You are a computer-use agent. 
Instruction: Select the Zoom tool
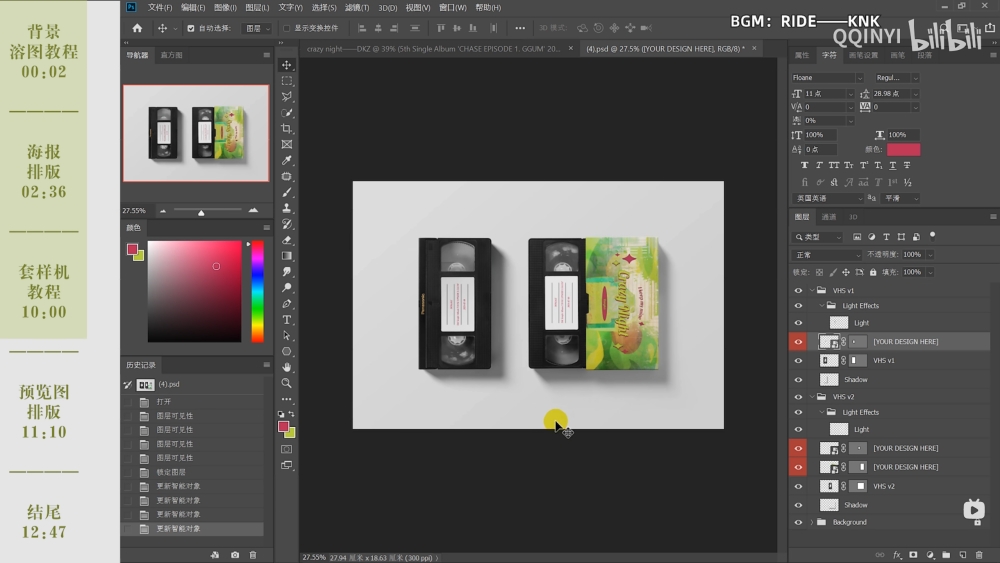click(287, 383)
